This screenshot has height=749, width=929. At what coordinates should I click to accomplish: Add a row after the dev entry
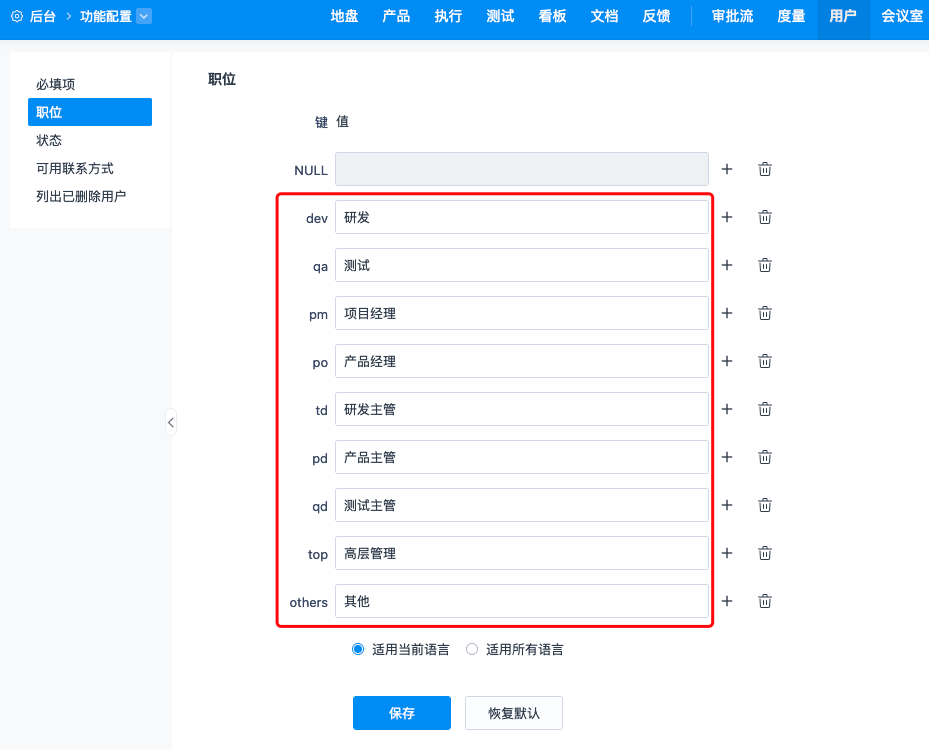[x=727, y=217]
